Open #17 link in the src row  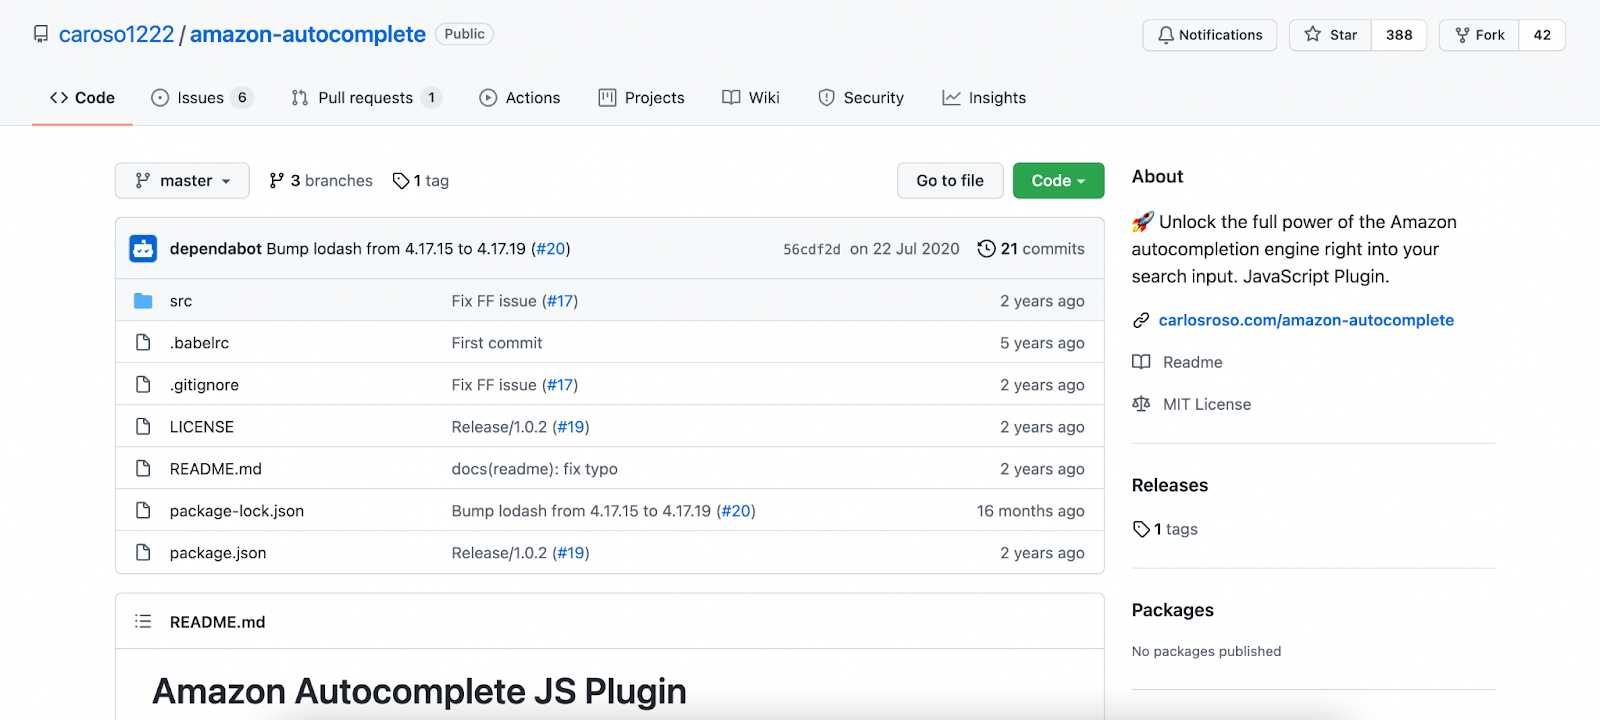(561, 301)
